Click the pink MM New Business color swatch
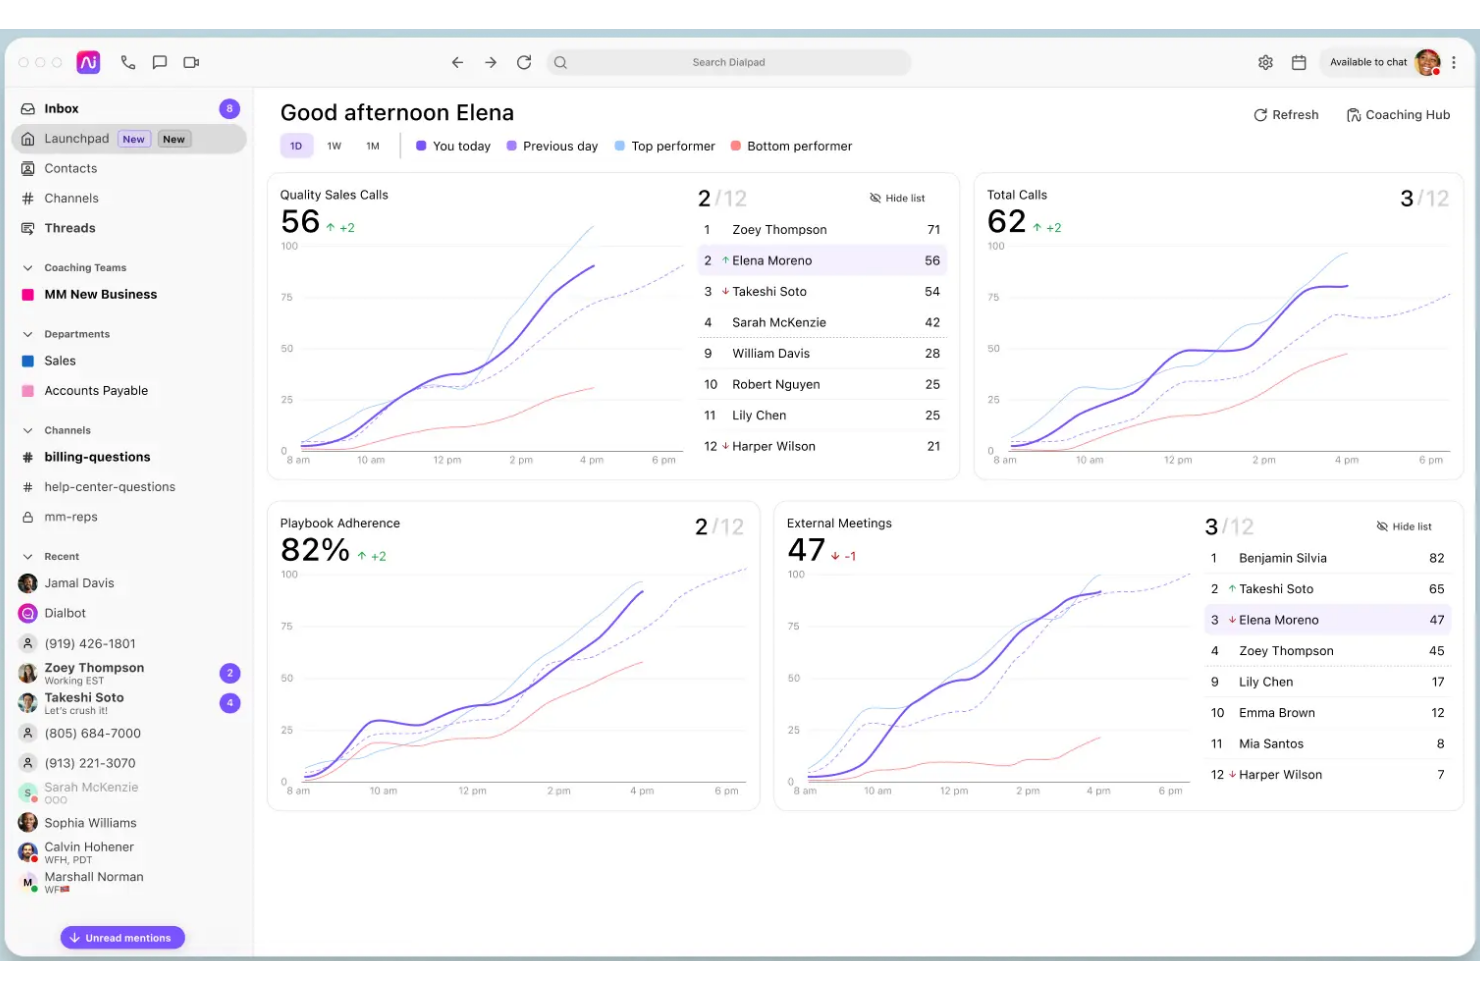 (27, 294)
